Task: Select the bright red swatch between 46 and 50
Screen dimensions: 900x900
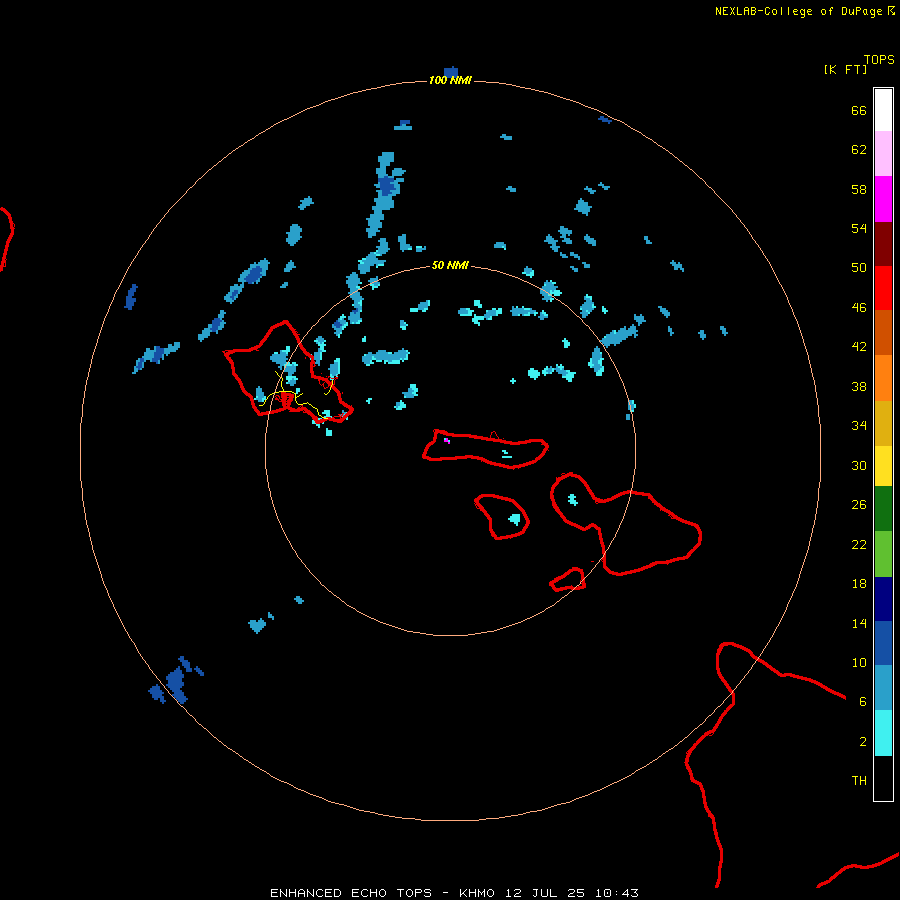Action: tap(883, 288)
